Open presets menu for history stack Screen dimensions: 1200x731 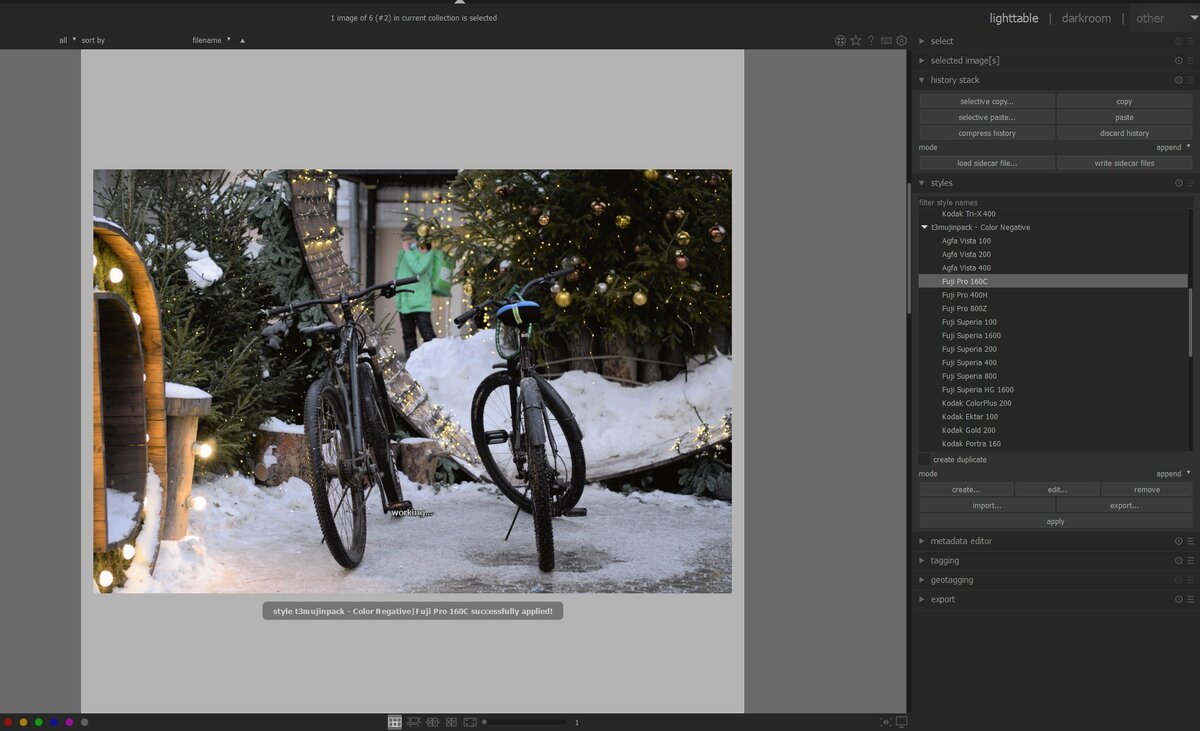[x=1190, y=80]
